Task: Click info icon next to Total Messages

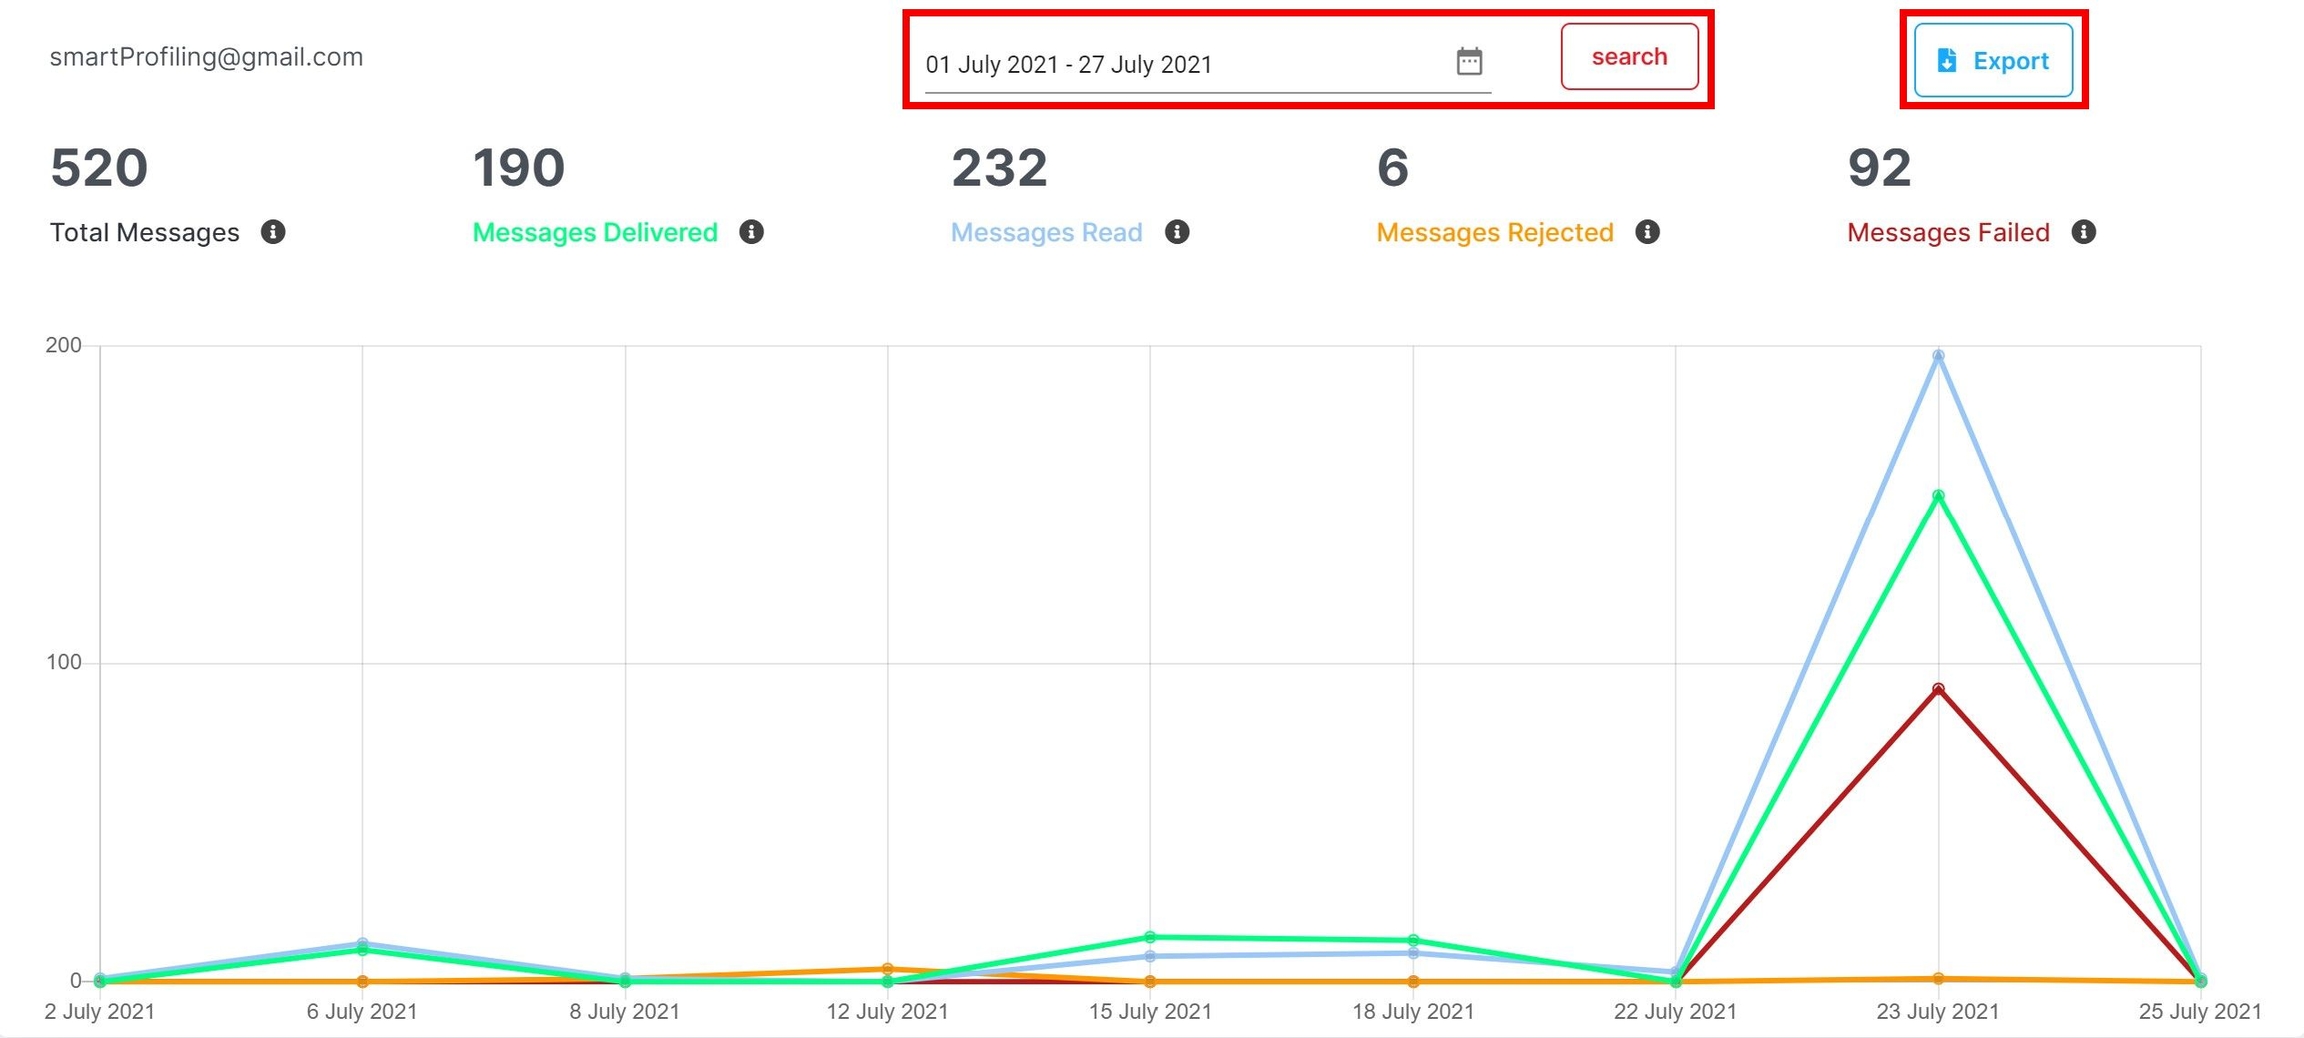Action: (273, 232)
